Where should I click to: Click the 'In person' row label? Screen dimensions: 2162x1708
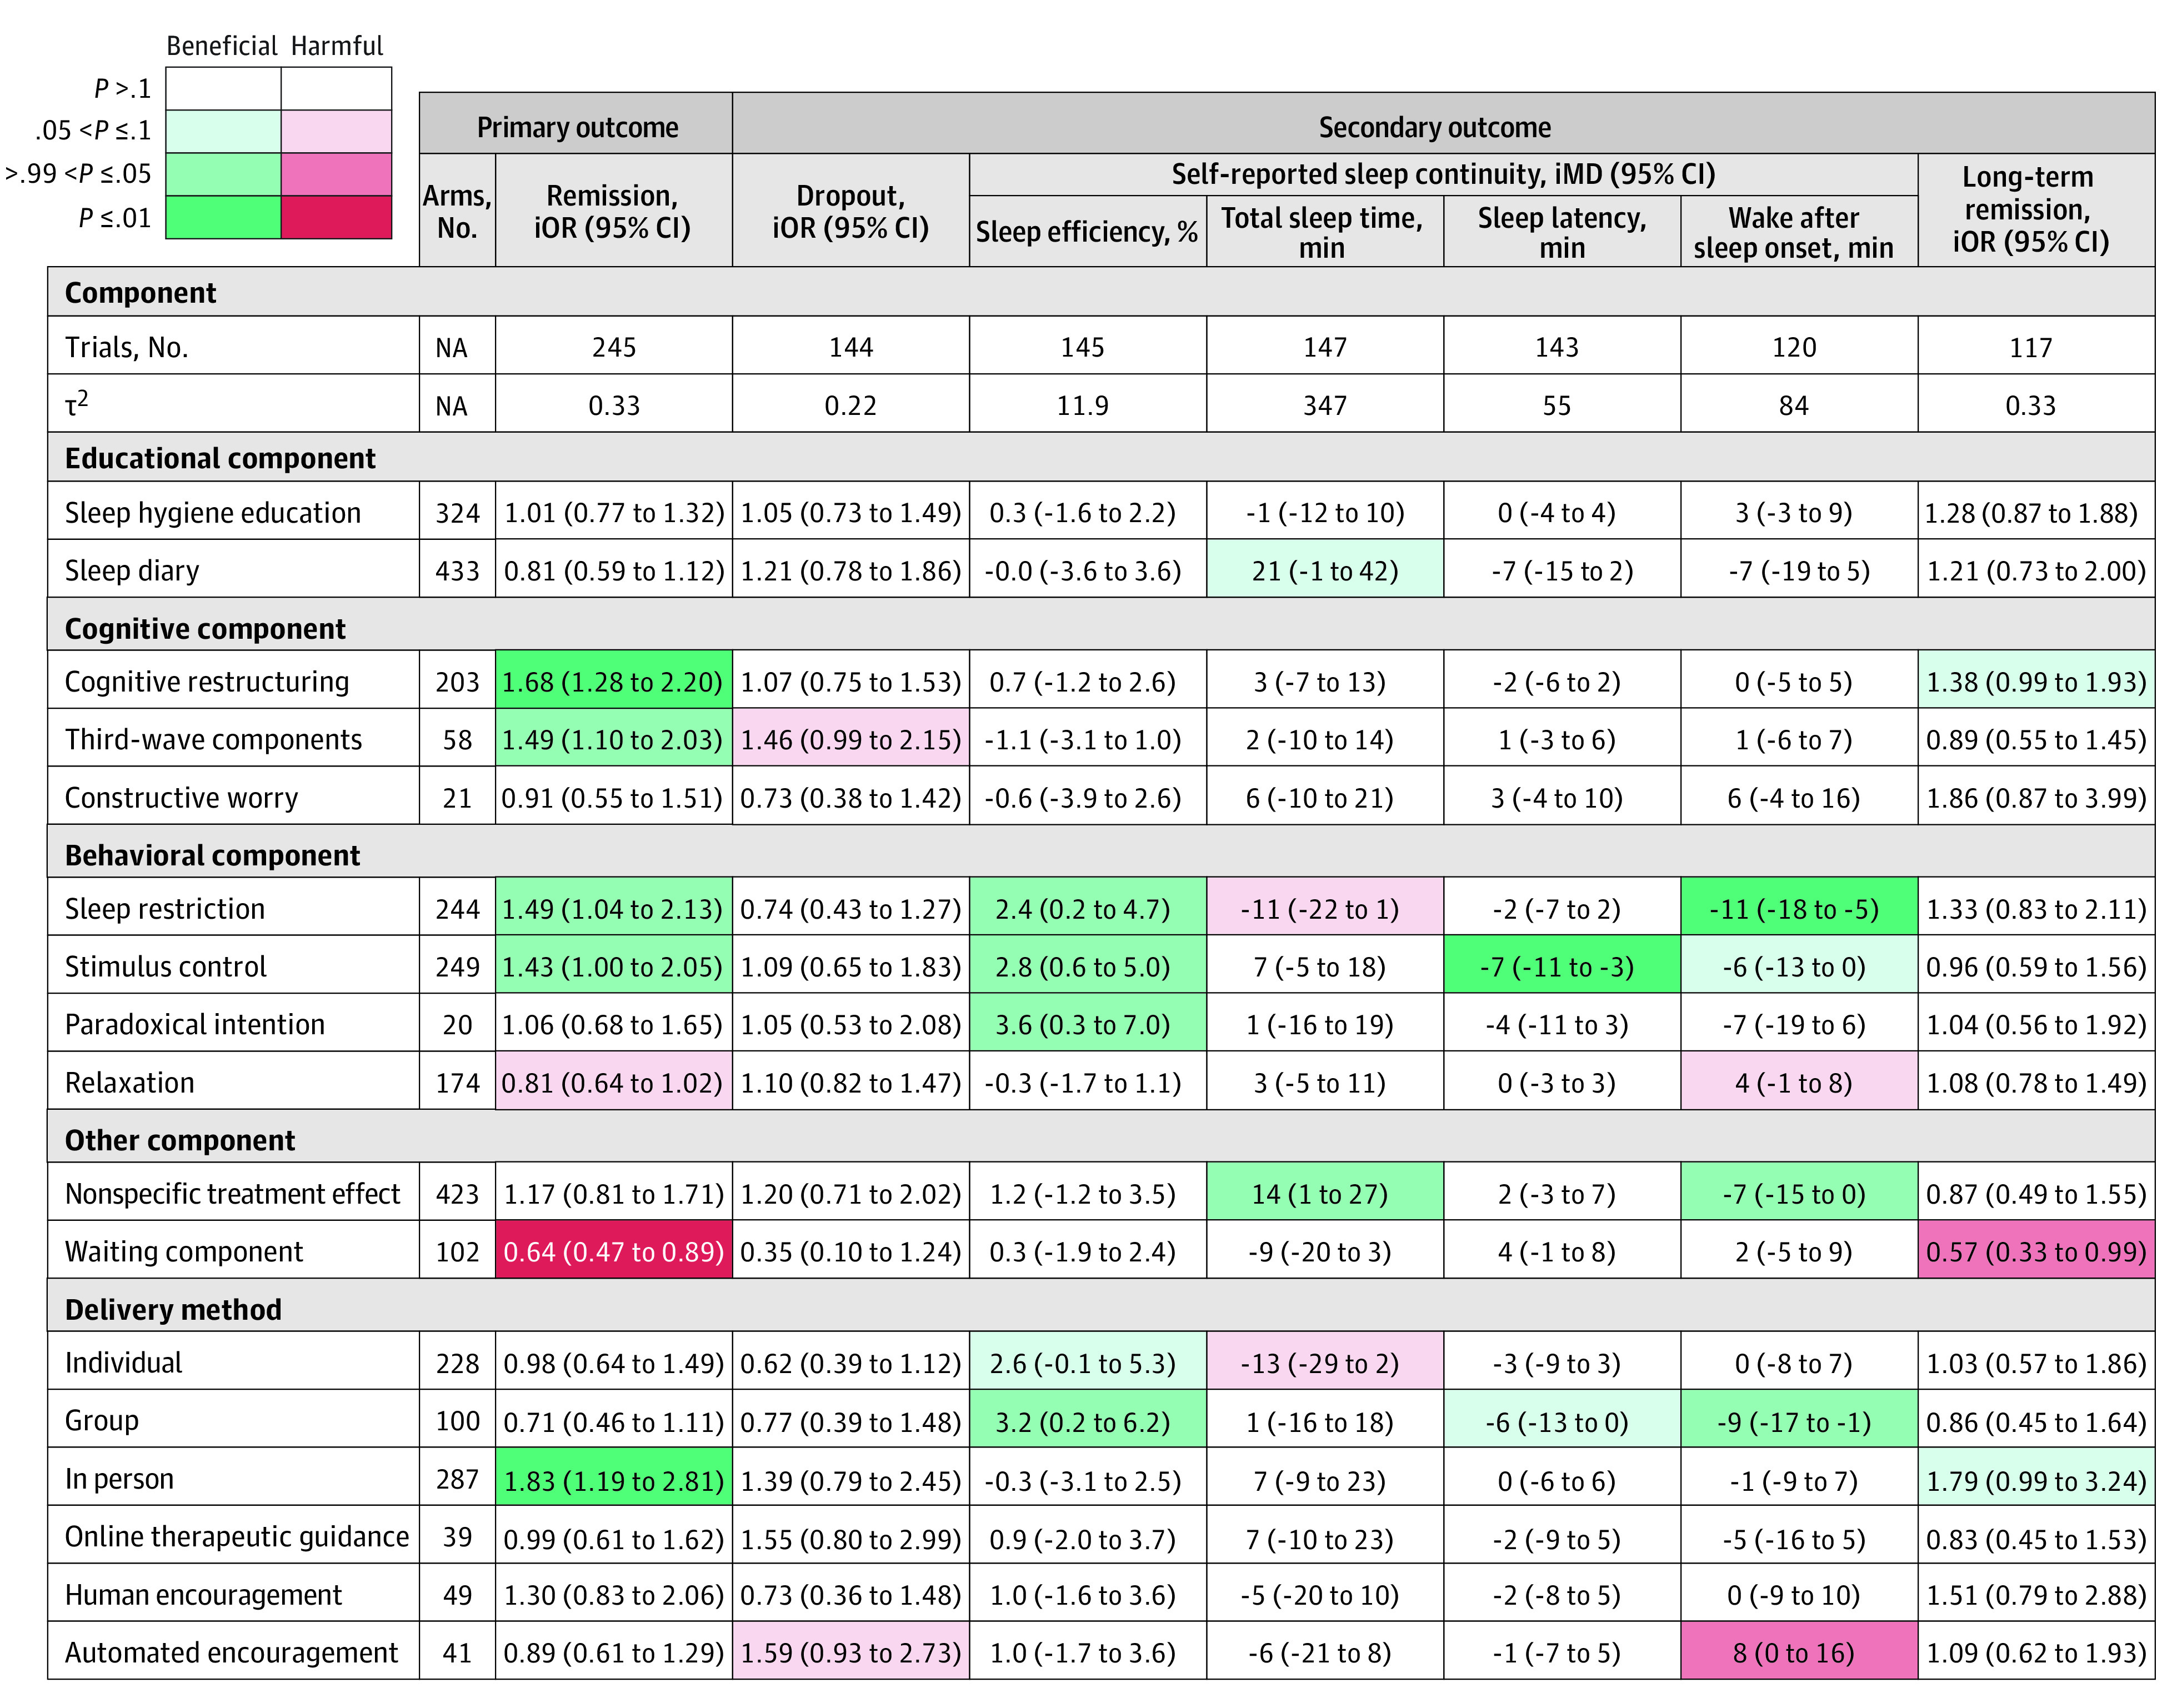tap(119, 1478)
